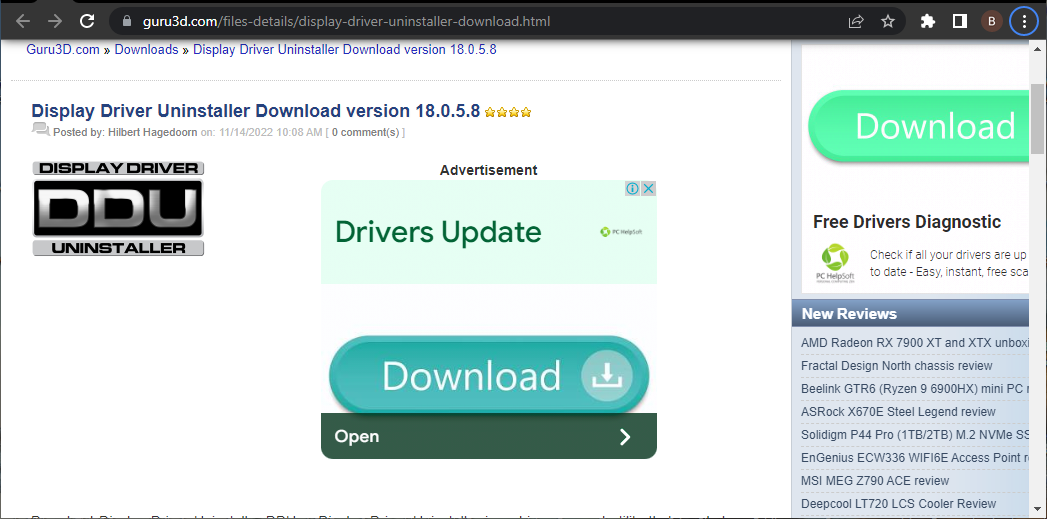Close the Drivers Update advertisement

[648, 188]
